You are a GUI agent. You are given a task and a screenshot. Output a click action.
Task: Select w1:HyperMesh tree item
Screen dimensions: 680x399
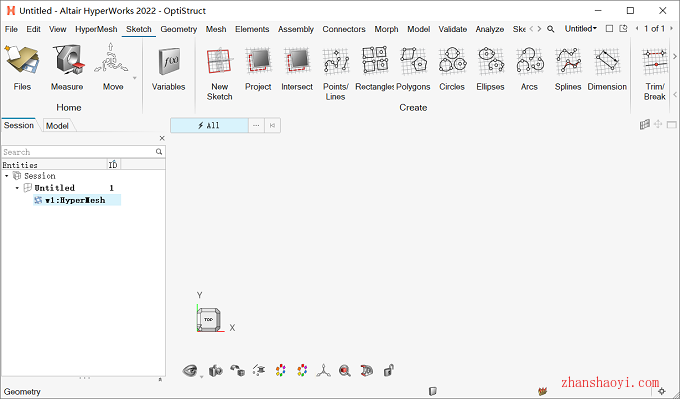pyautogui.click(x=77, y=200)
